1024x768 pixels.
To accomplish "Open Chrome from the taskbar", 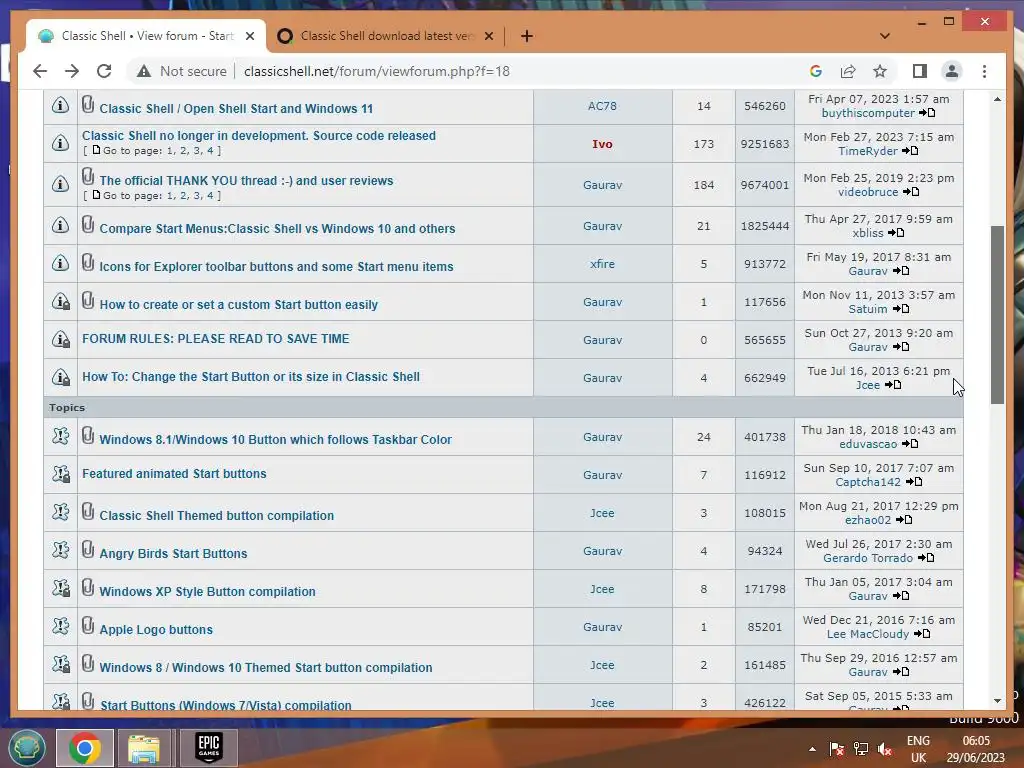I will [84, 748].
